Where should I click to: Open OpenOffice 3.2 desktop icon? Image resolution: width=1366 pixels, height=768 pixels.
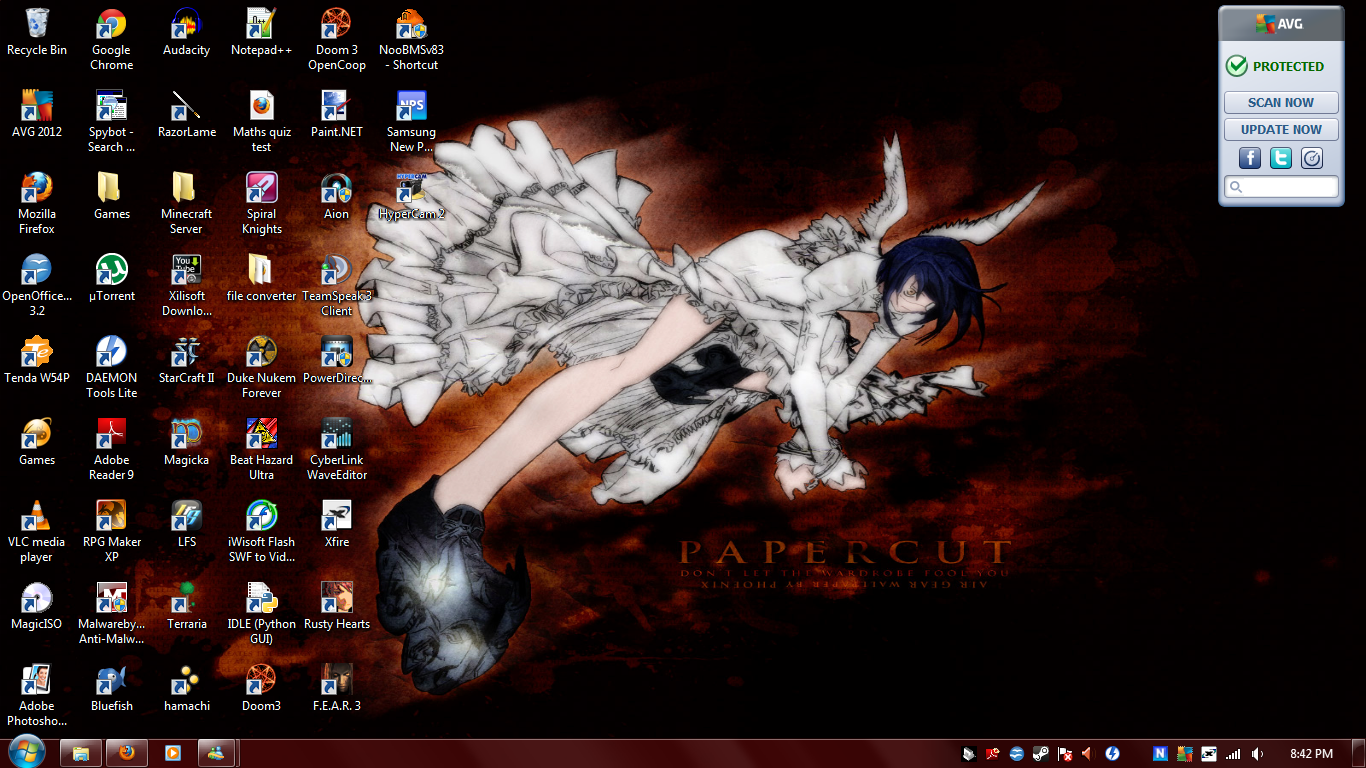pos(37,286)
